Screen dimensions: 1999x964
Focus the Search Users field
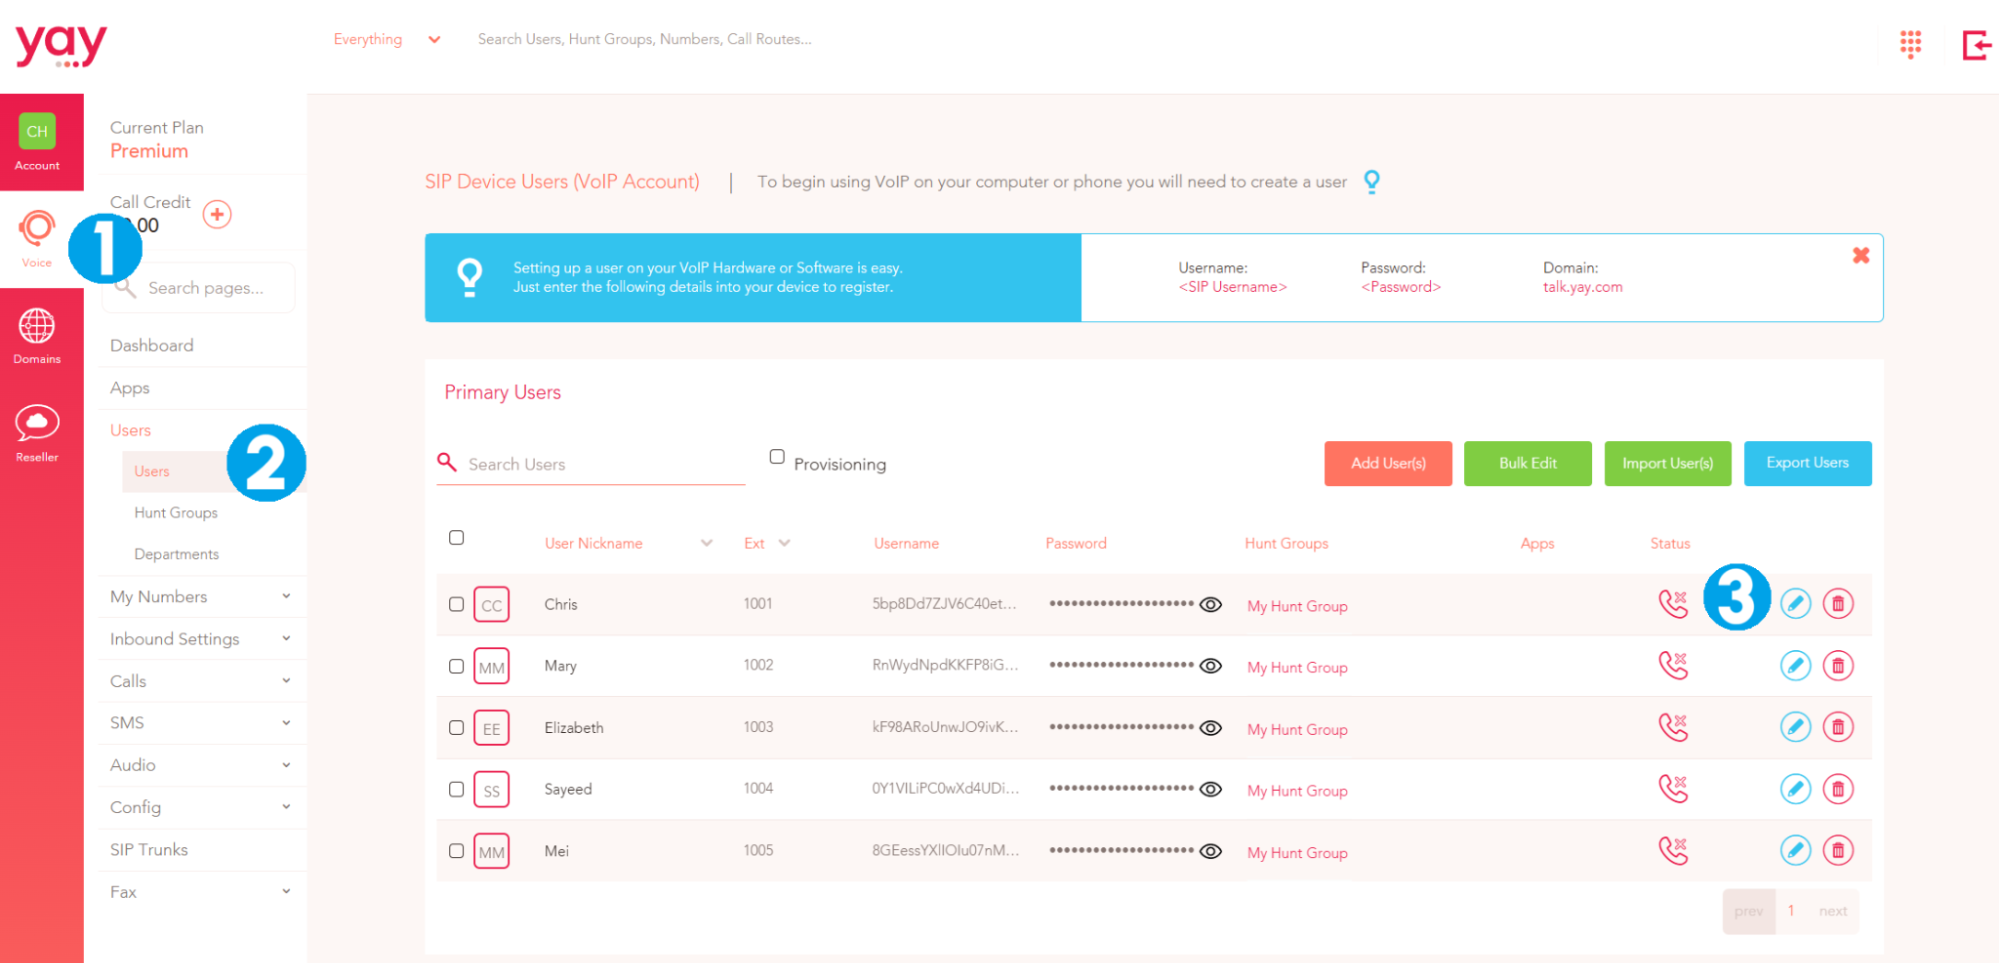pos(592,464)
